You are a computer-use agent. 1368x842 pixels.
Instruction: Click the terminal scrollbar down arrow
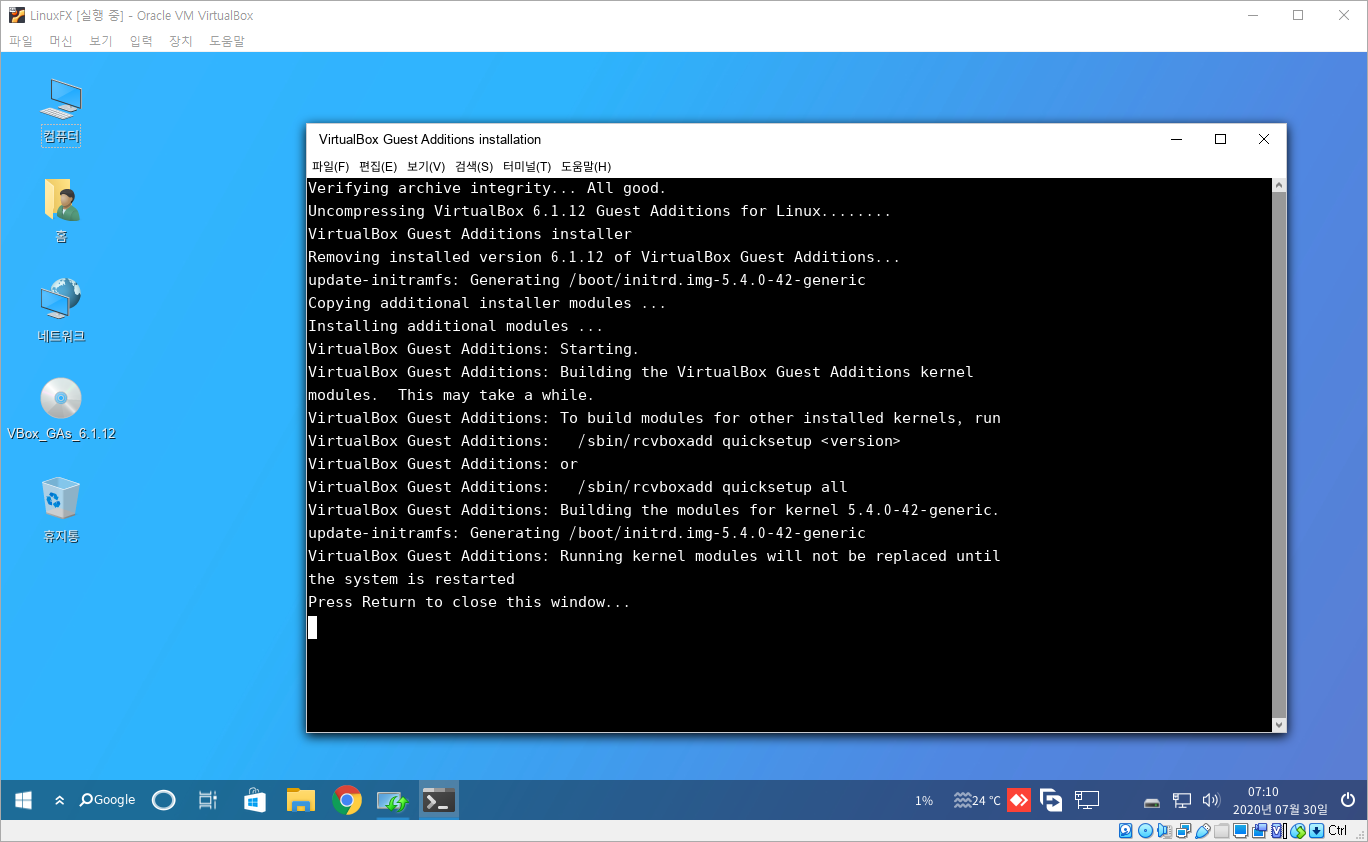[1279, 724]
